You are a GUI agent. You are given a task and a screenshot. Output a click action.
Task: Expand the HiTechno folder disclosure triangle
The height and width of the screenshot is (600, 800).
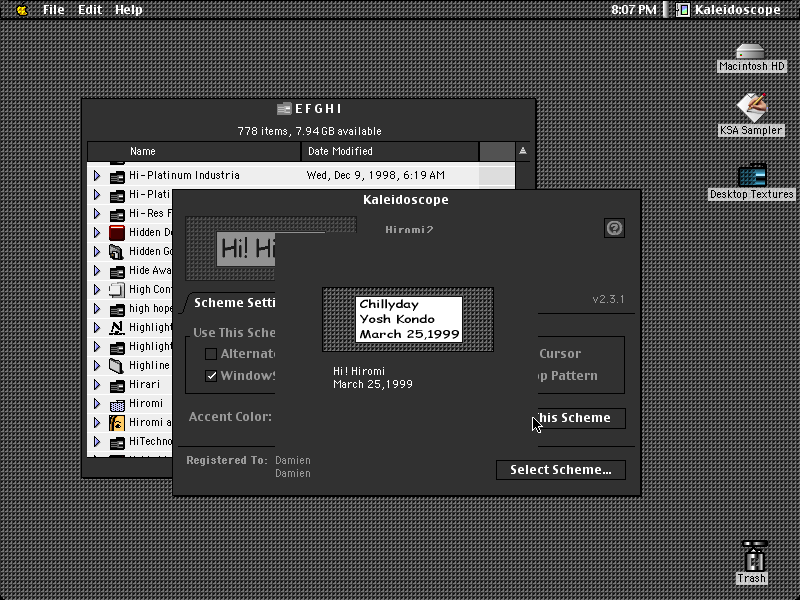tap(97, 441)
